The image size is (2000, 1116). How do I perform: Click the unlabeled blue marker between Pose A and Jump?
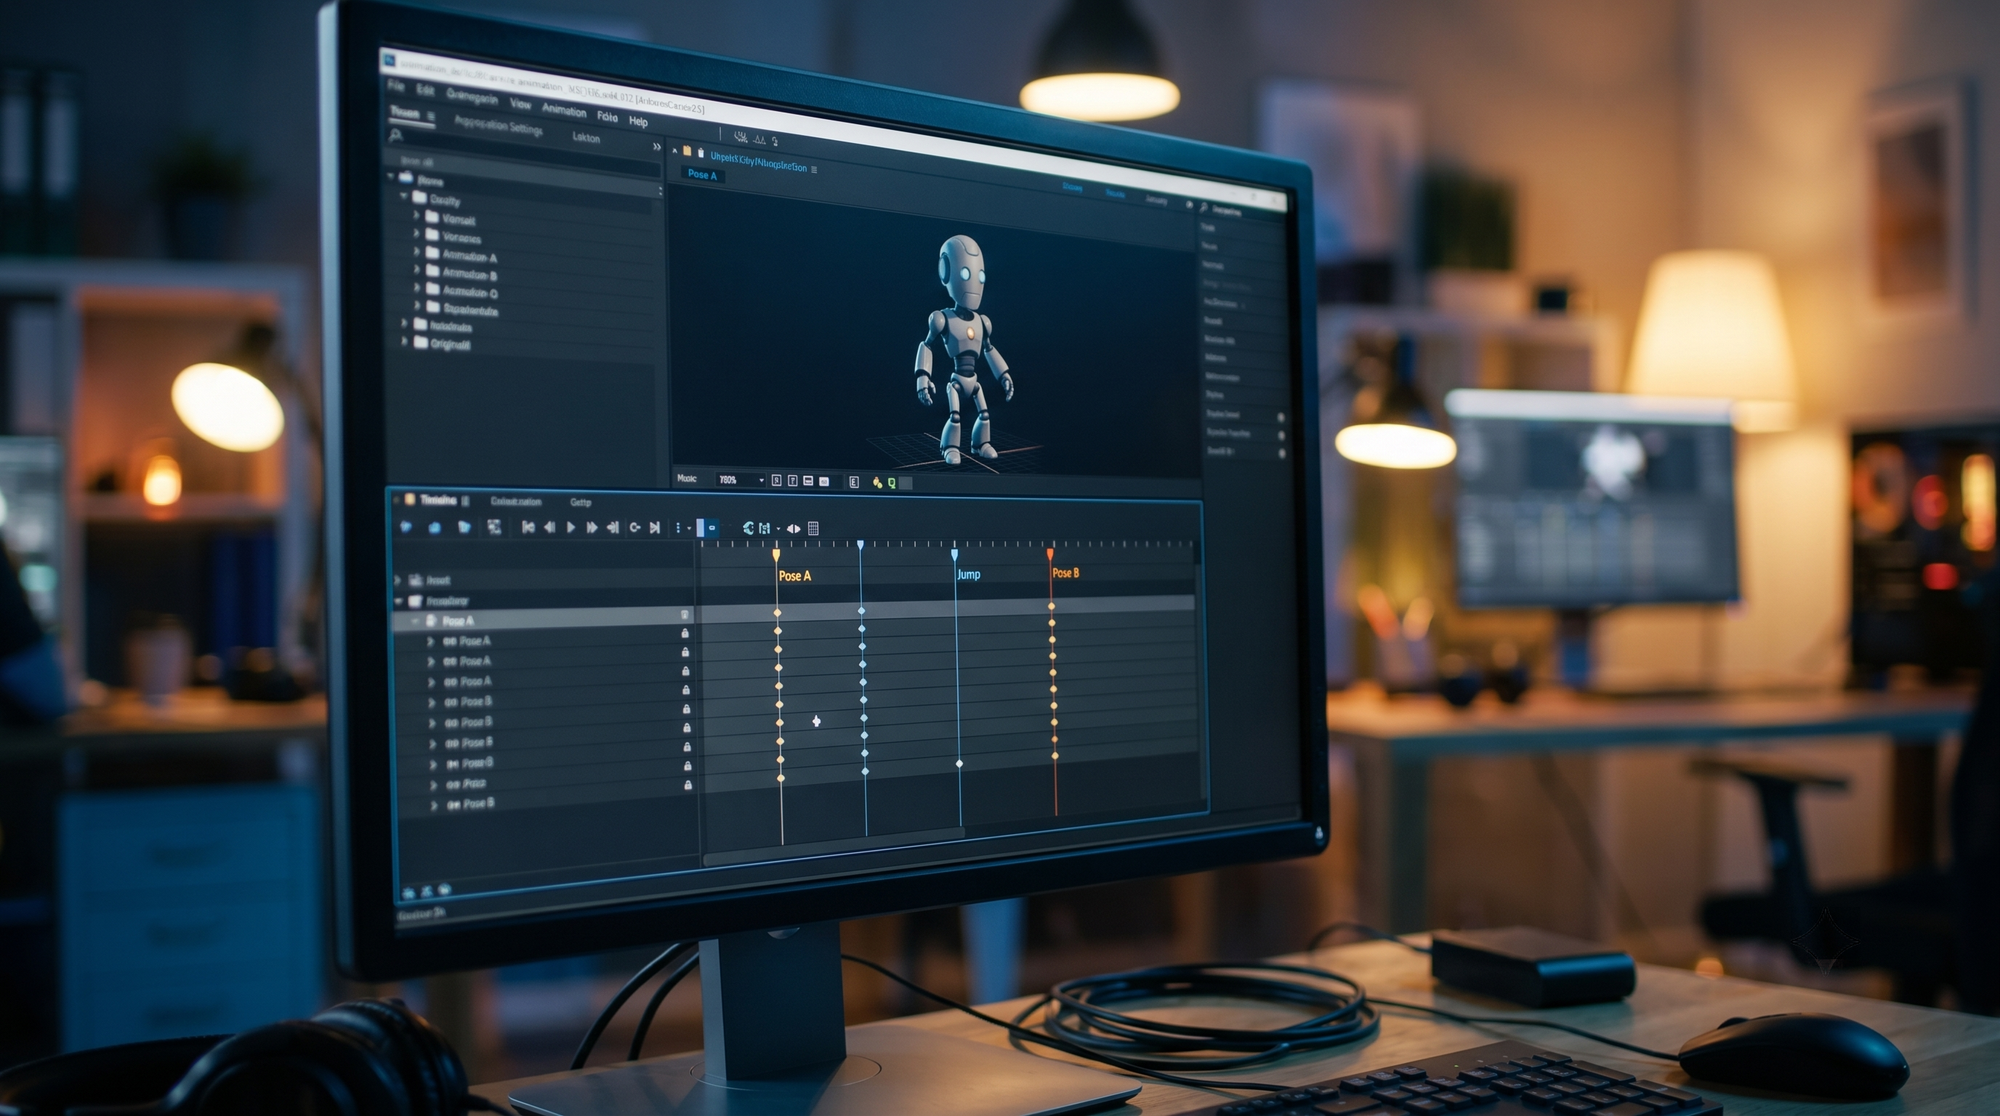(860, 545)
